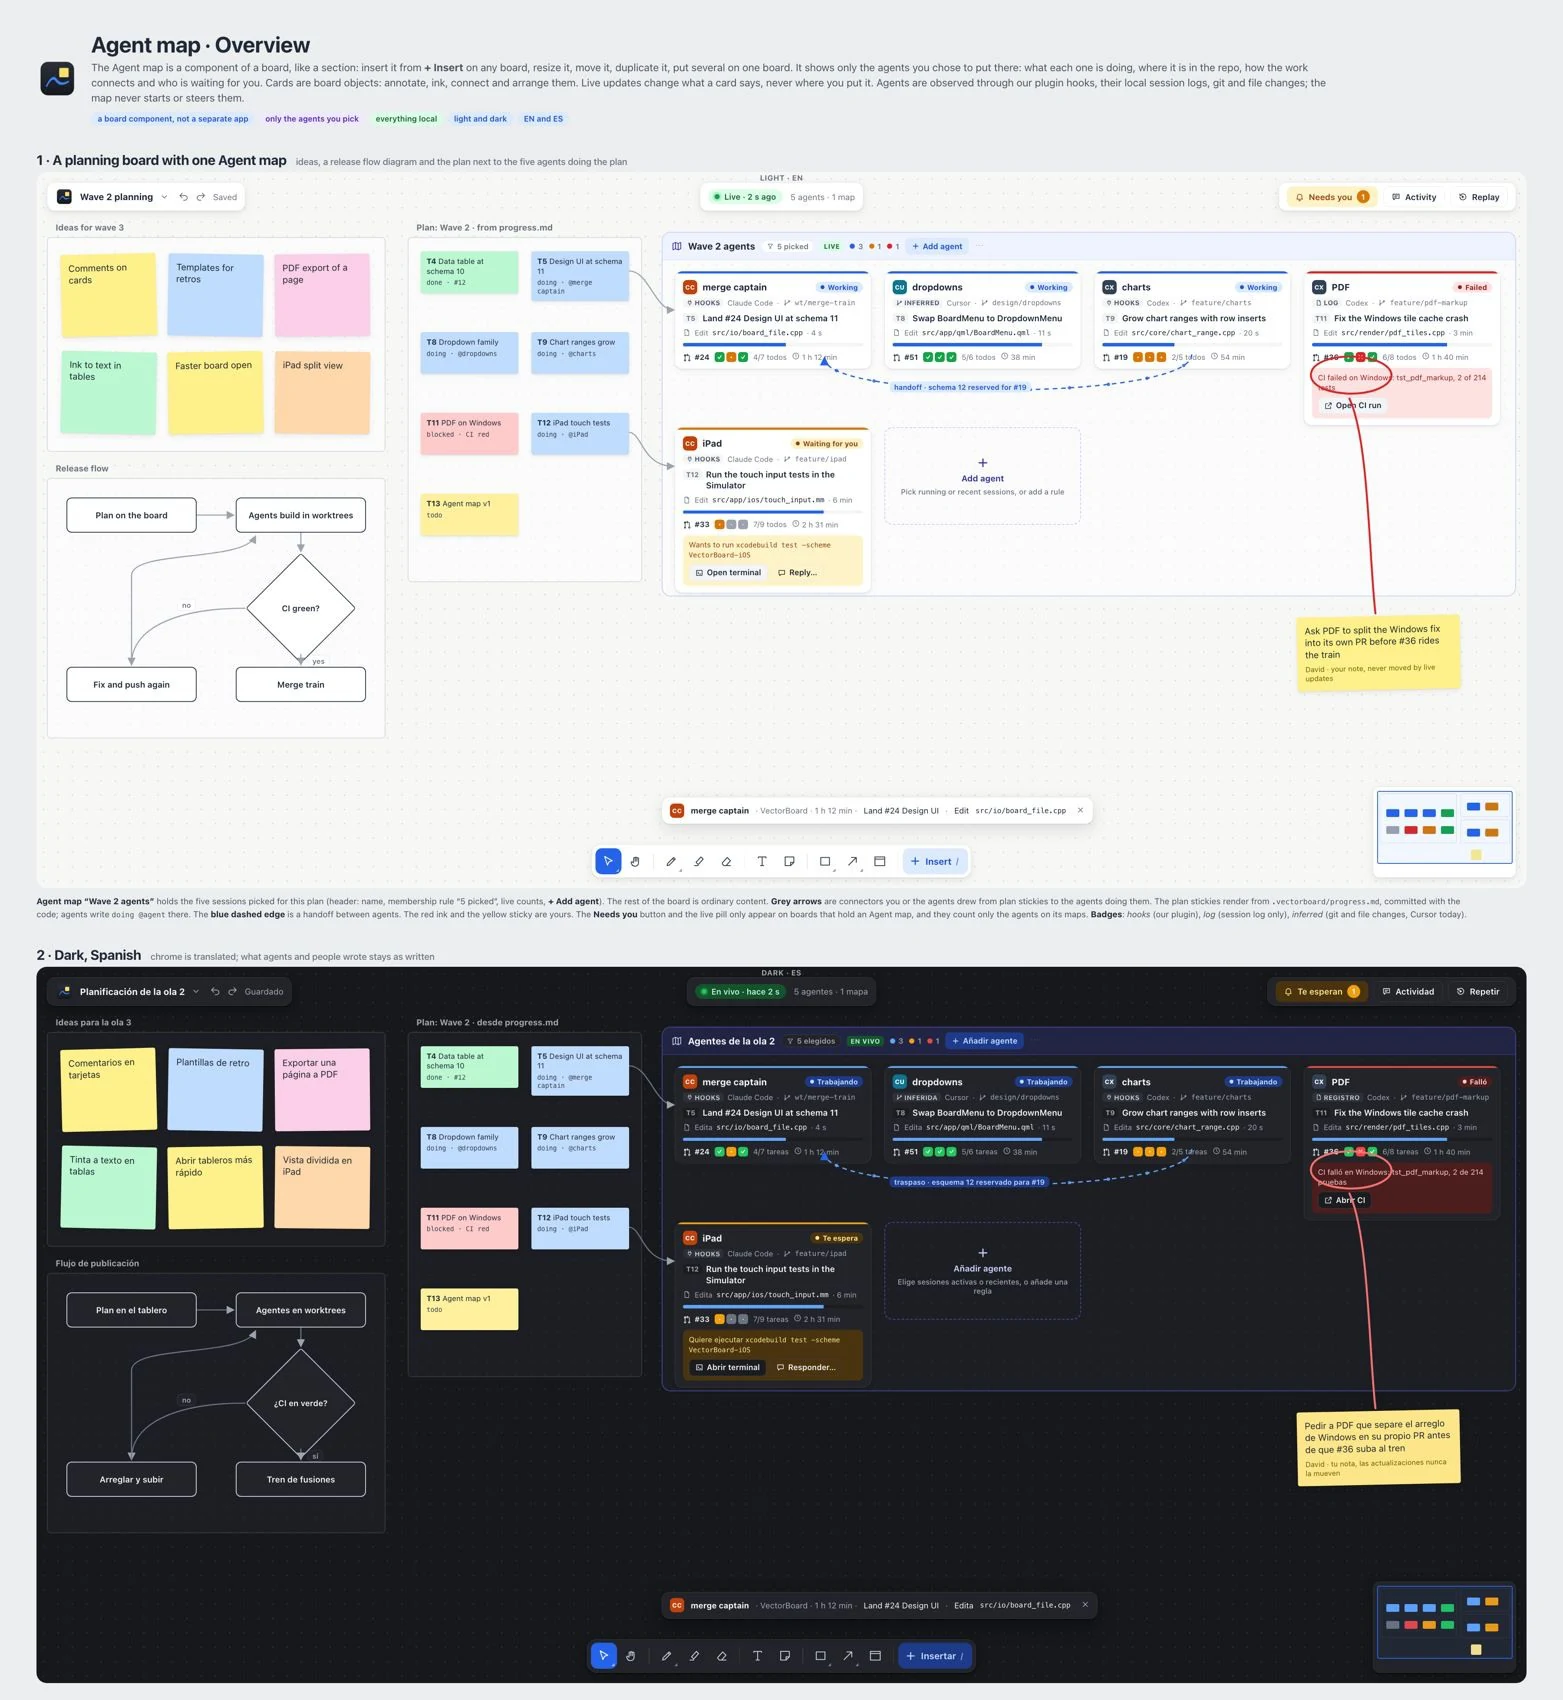Expand the Planificación de la ola 2 chevron
Screen dimensions: 1563x1700
[196, 992]
